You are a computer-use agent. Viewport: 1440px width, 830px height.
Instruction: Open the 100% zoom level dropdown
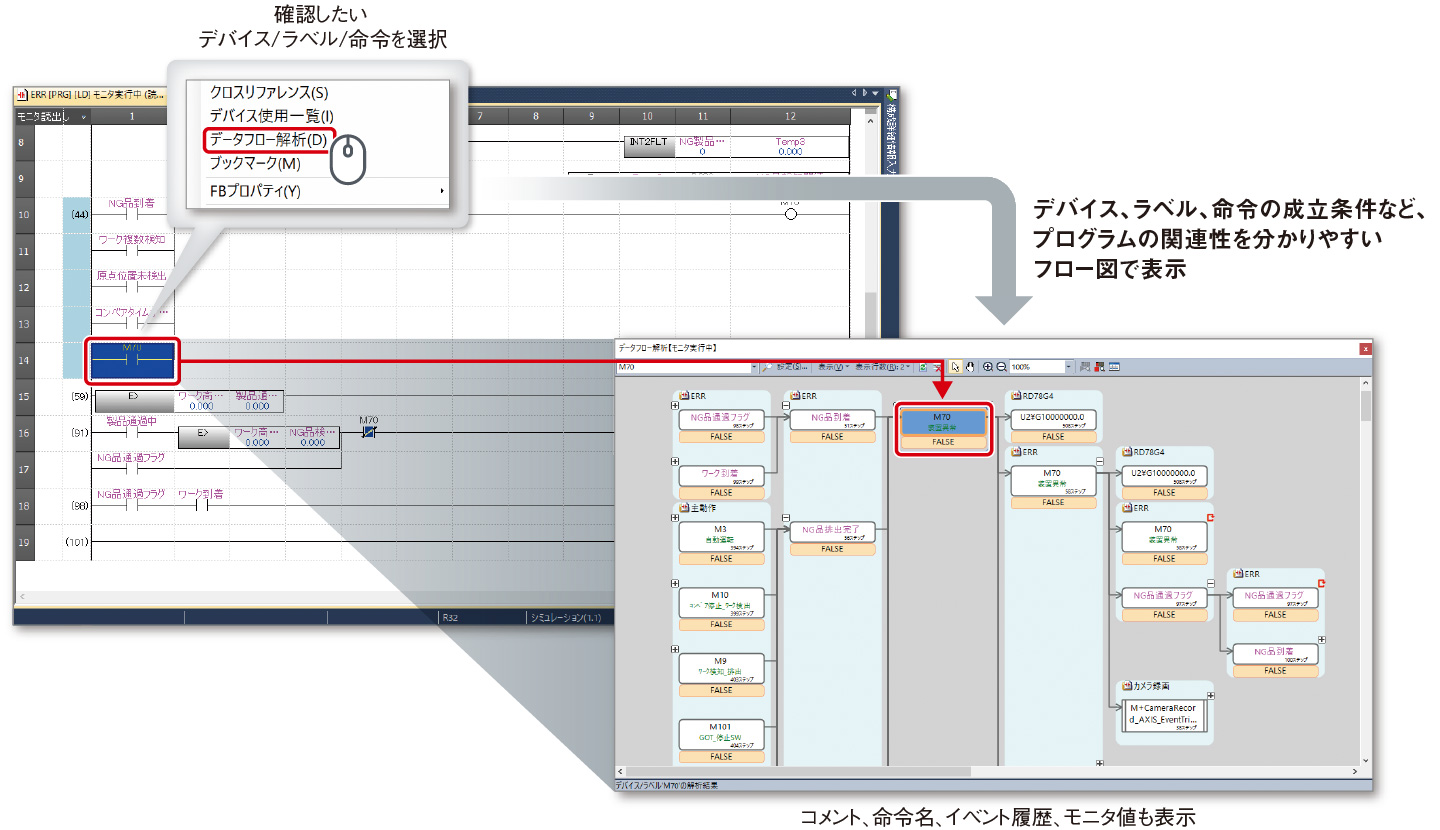tap(1069, 367)
